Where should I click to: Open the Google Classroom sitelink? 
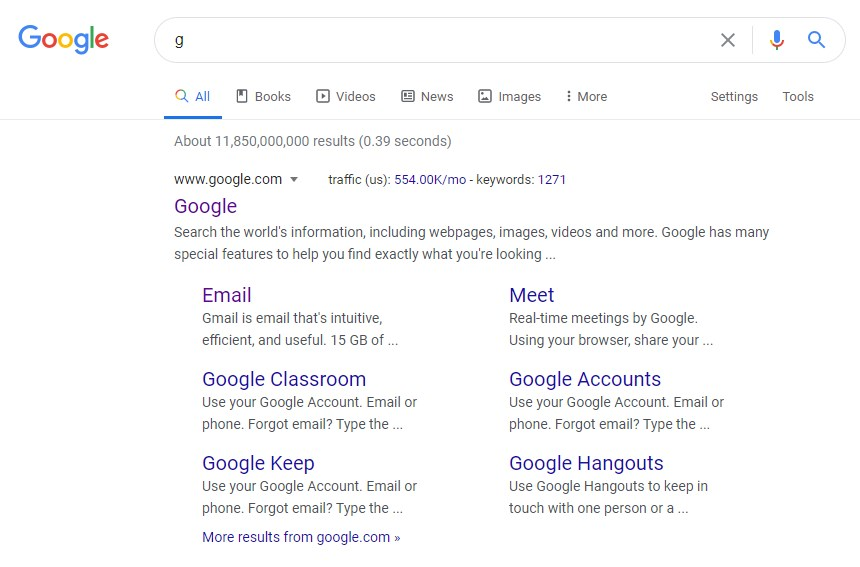pyautogui.click(x=284, y=379)
